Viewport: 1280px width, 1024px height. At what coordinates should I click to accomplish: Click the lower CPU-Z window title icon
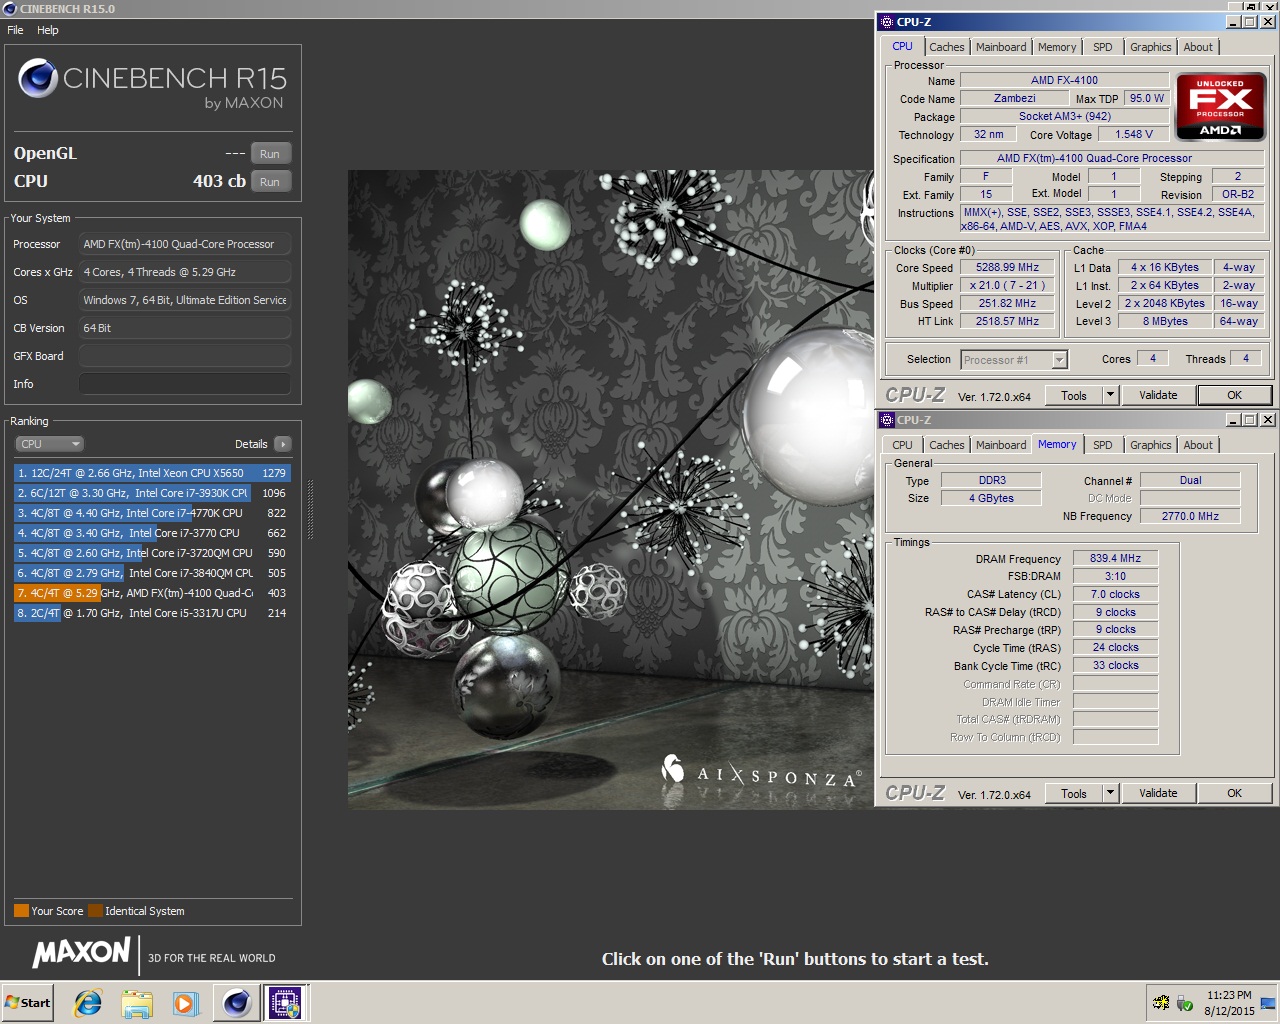click(886, 420)
